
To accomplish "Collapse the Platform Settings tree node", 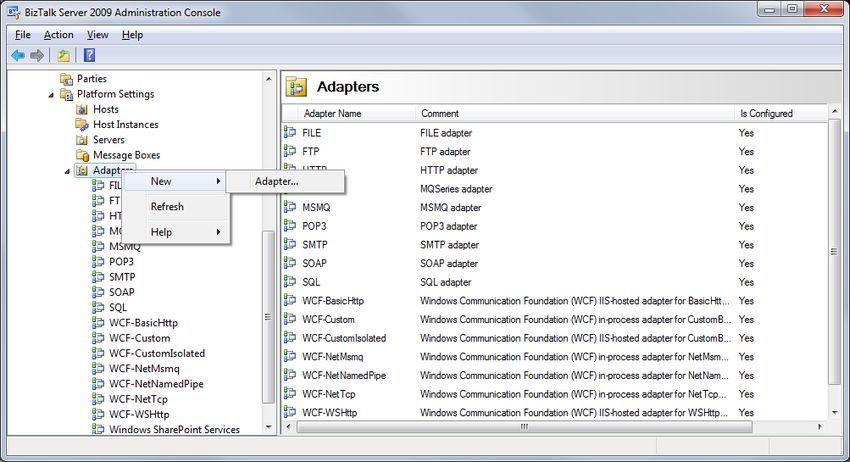I will [x=51, y=95].
